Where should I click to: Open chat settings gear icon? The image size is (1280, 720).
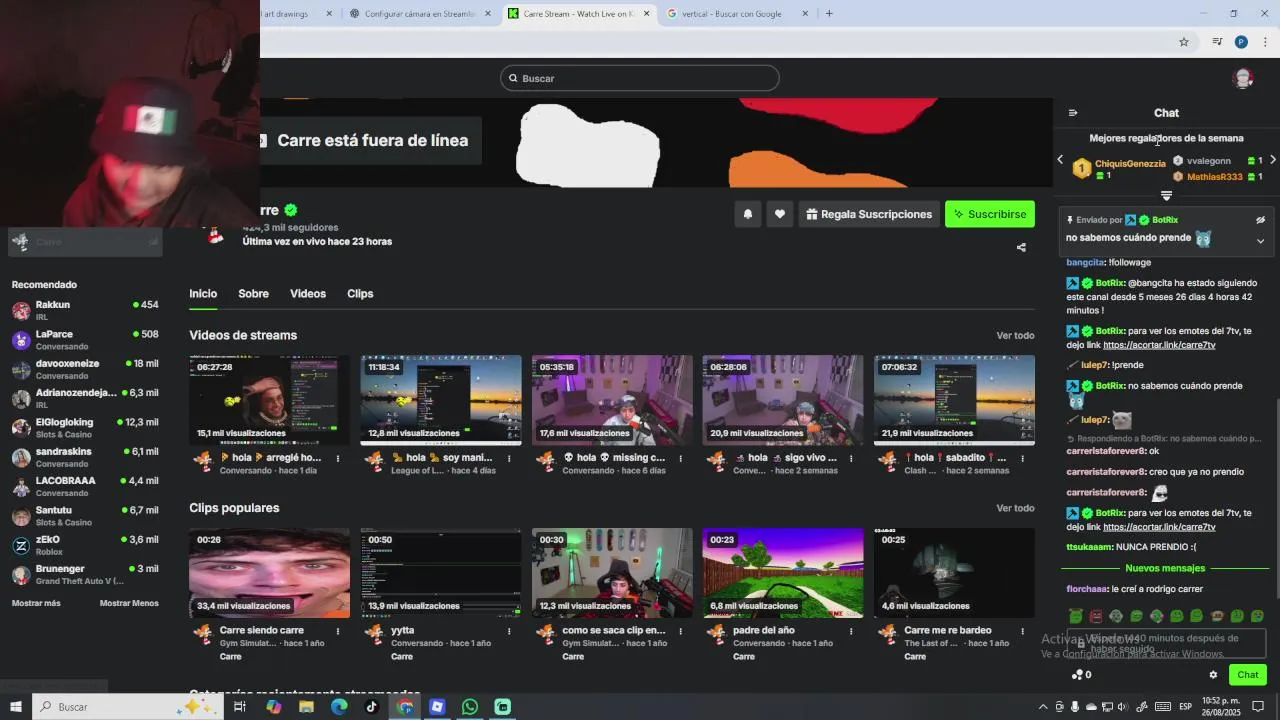1213,675
